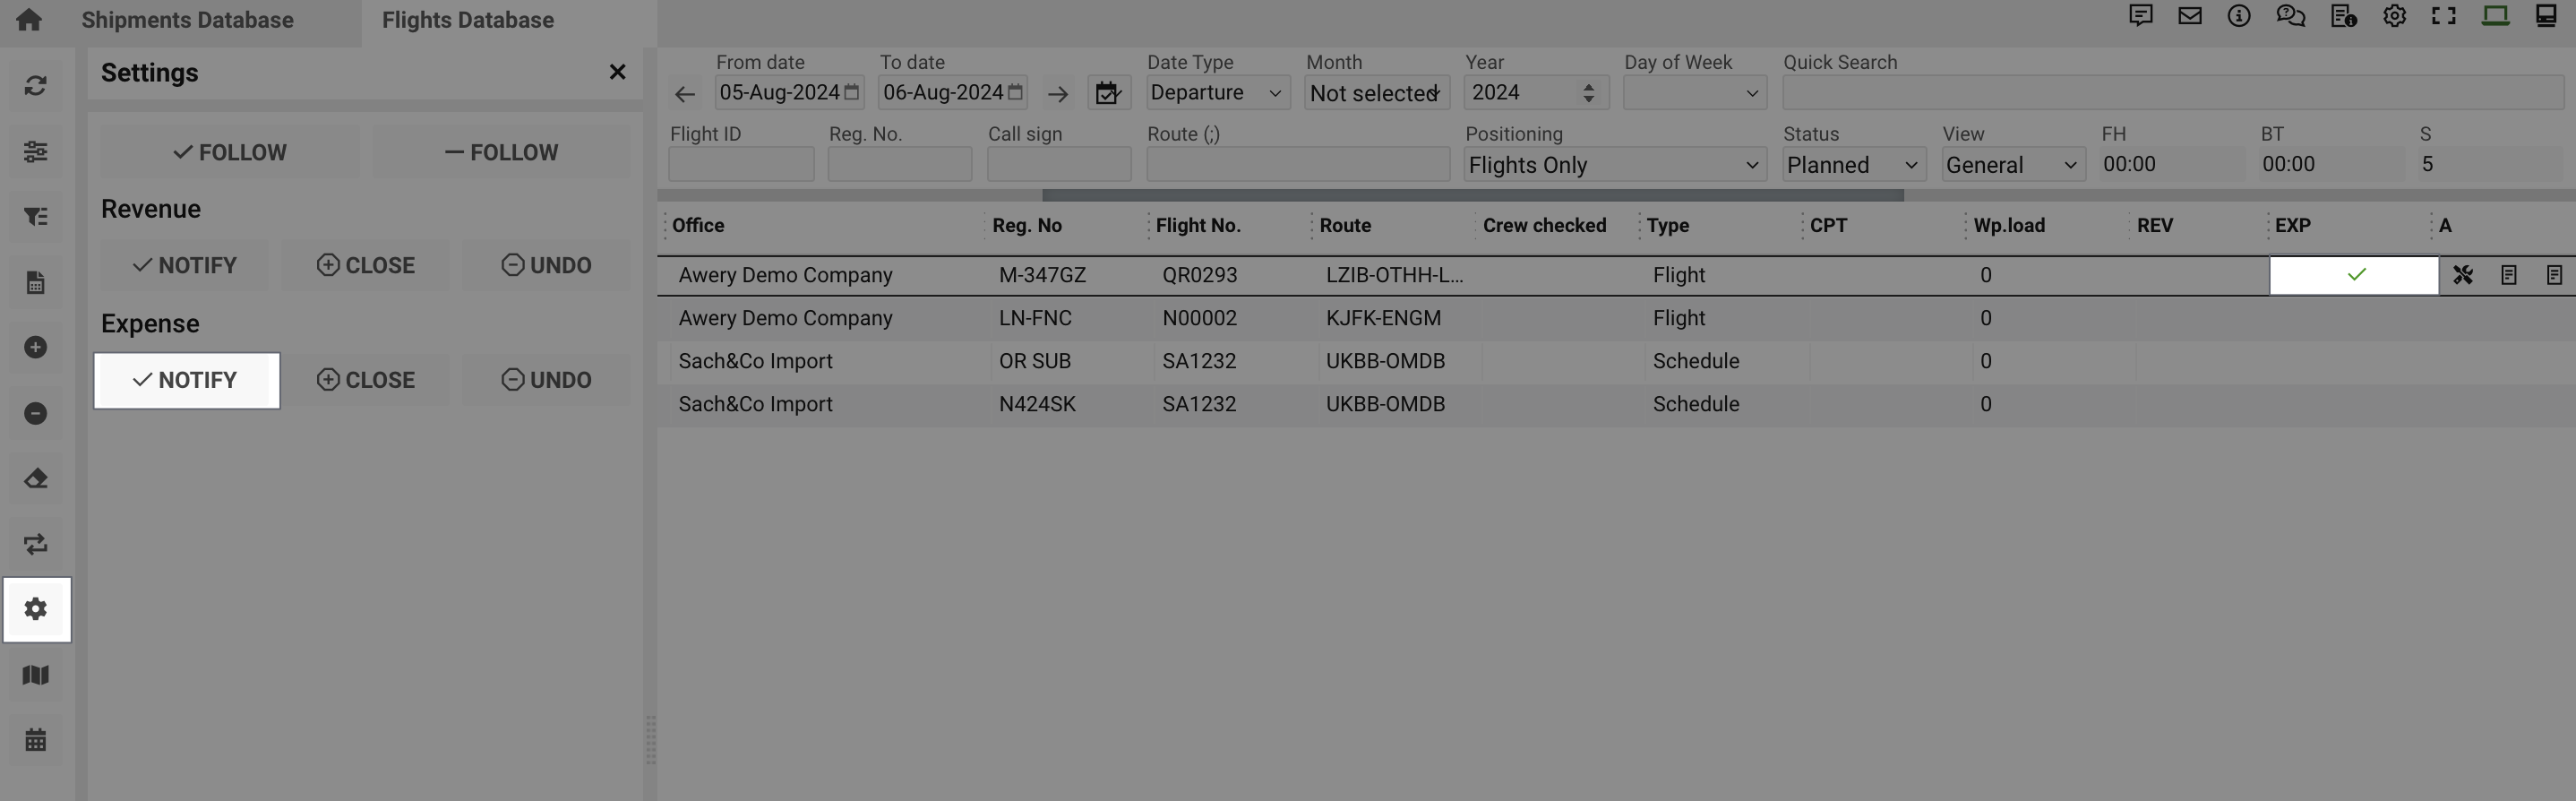Screen dimensions: 2576x801
Task: Click the Expense UNDO button
Action: (547, 380)
